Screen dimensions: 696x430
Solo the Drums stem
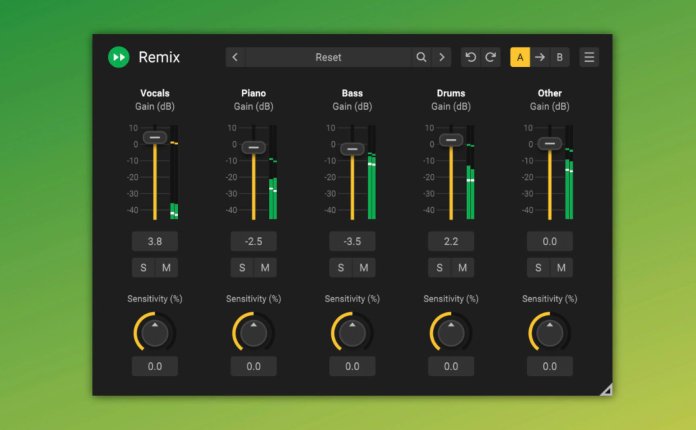pyautogui.click(x=439, y=268)
